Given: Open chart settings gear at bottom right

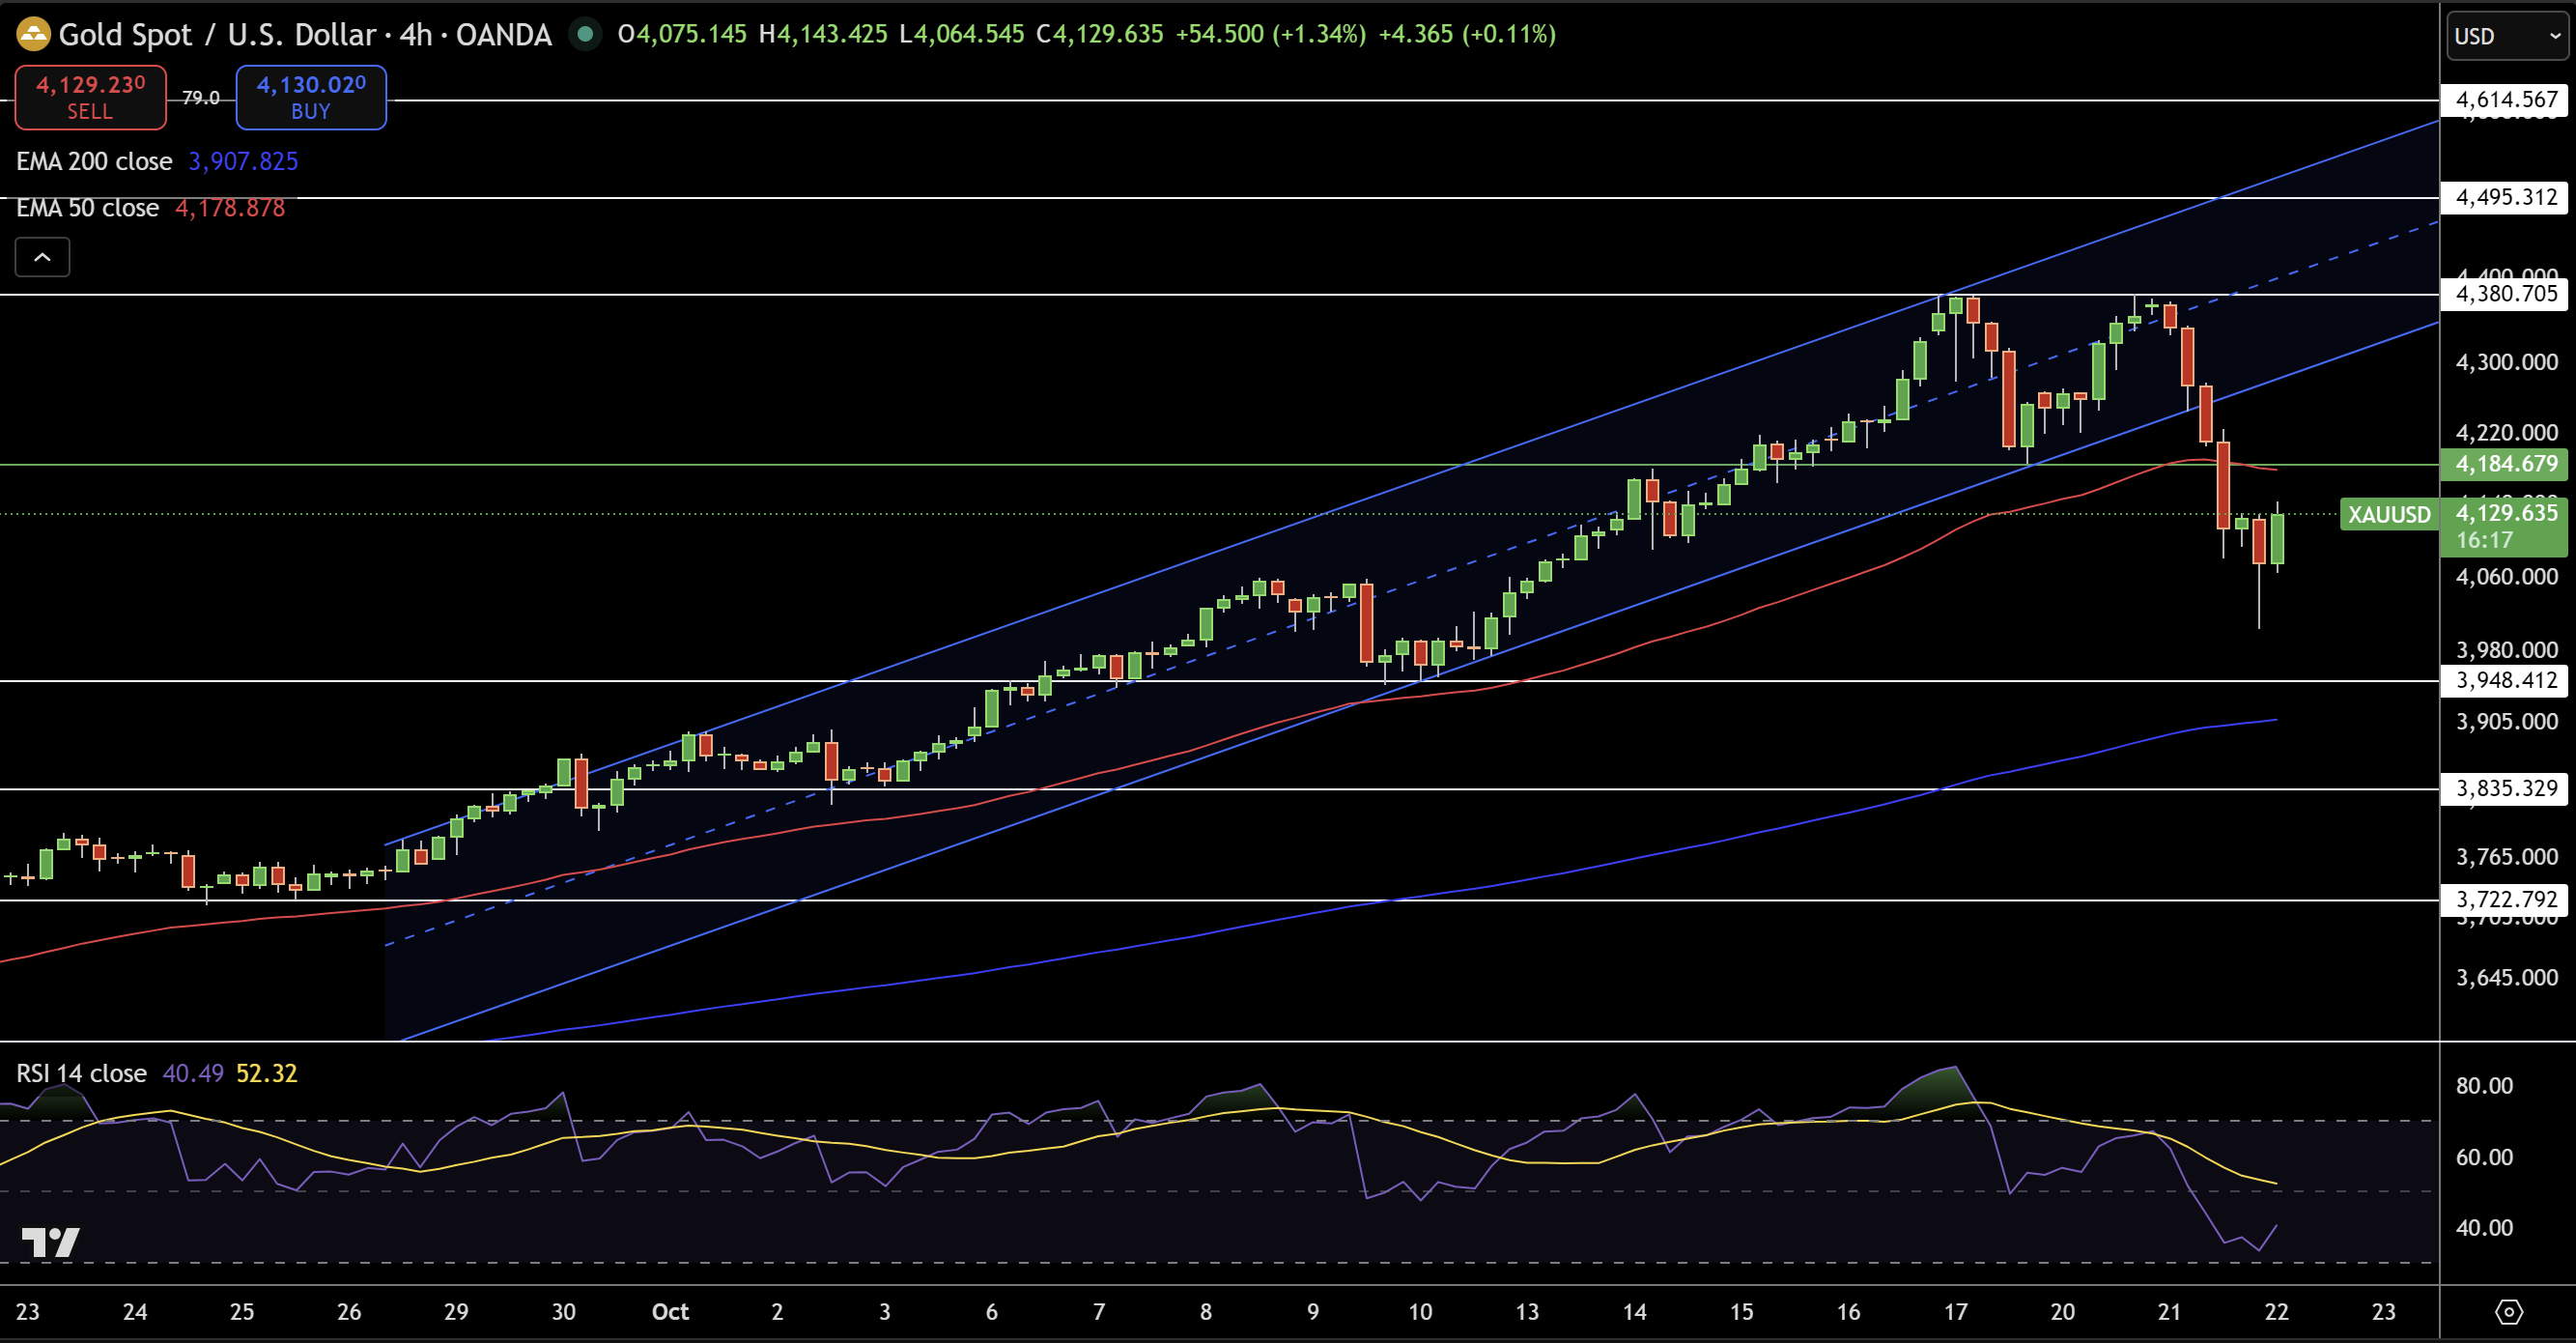Looking at the screenshot, I should tap(2508, 1311).
